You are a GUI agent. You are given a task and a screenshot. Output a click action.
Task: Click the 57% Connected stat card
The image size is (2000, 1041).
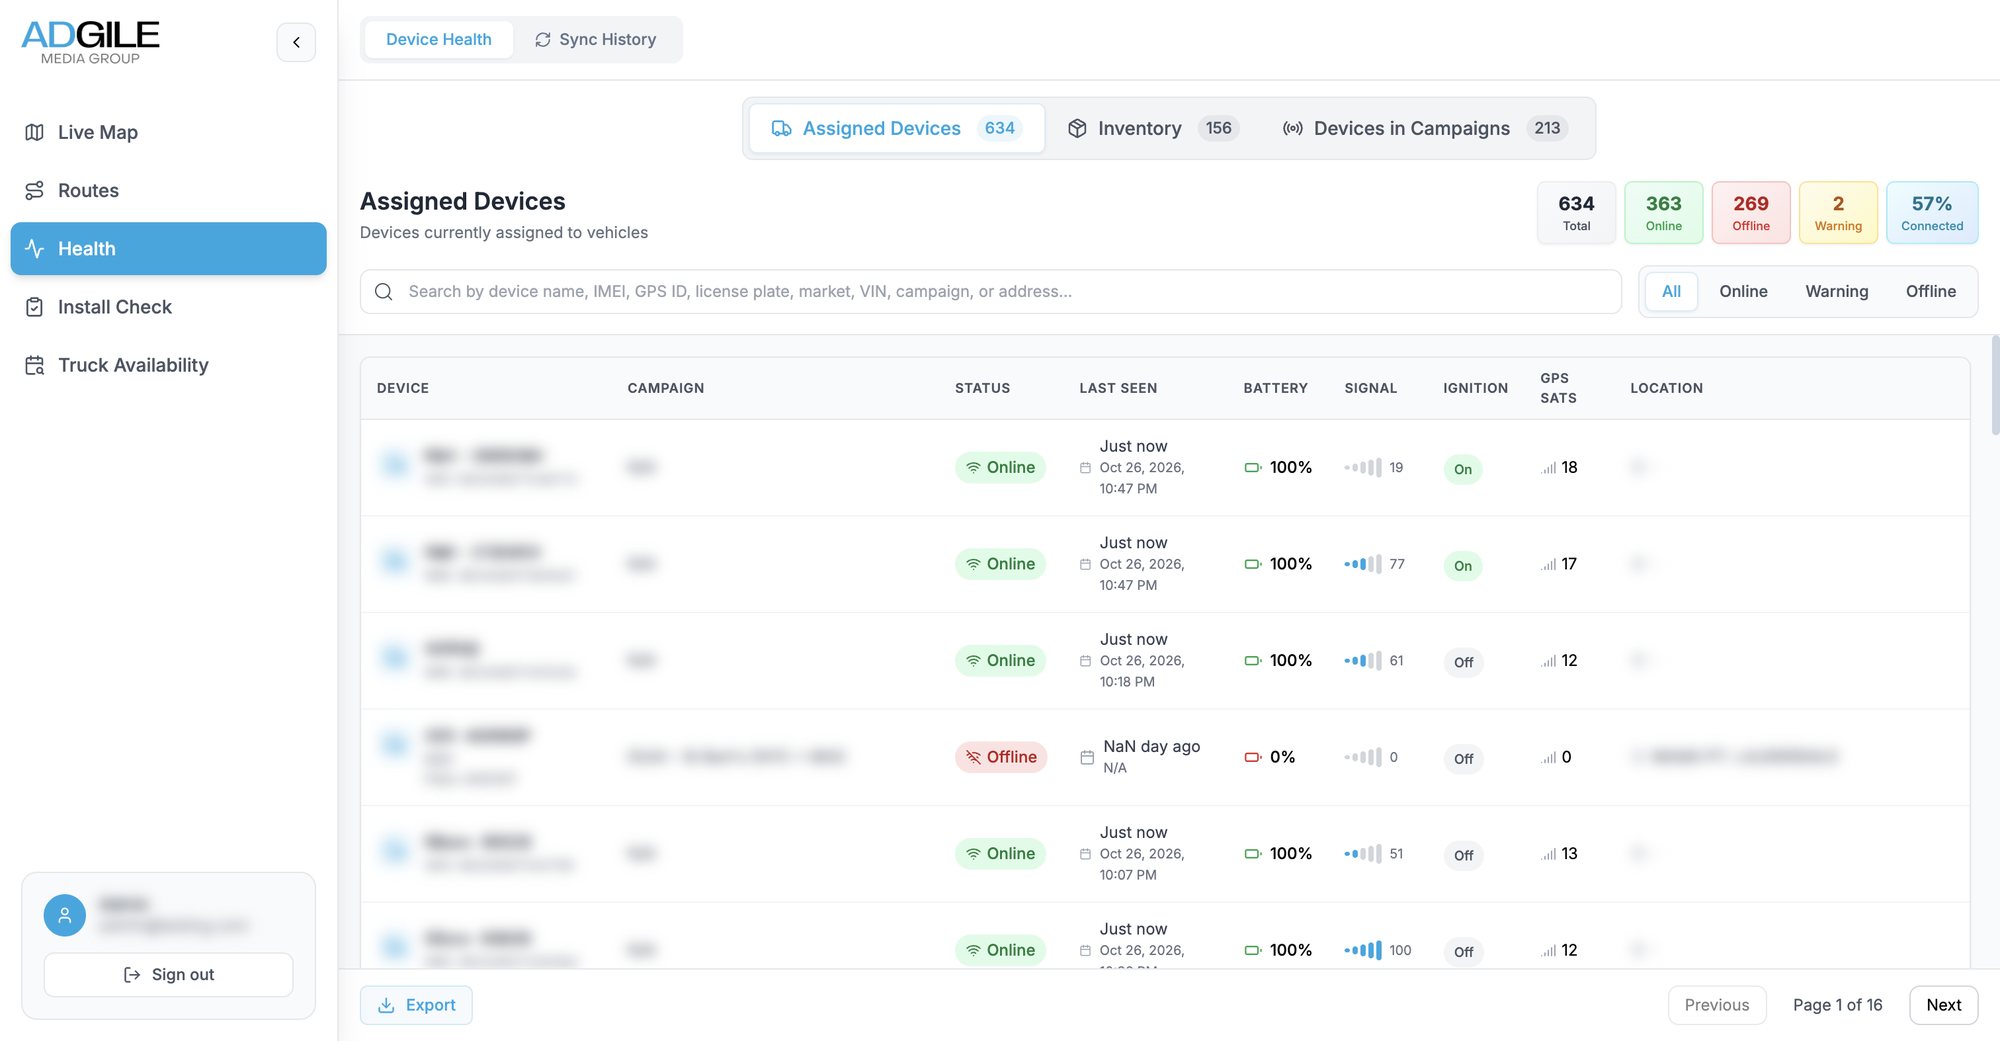click(1932, 213)
